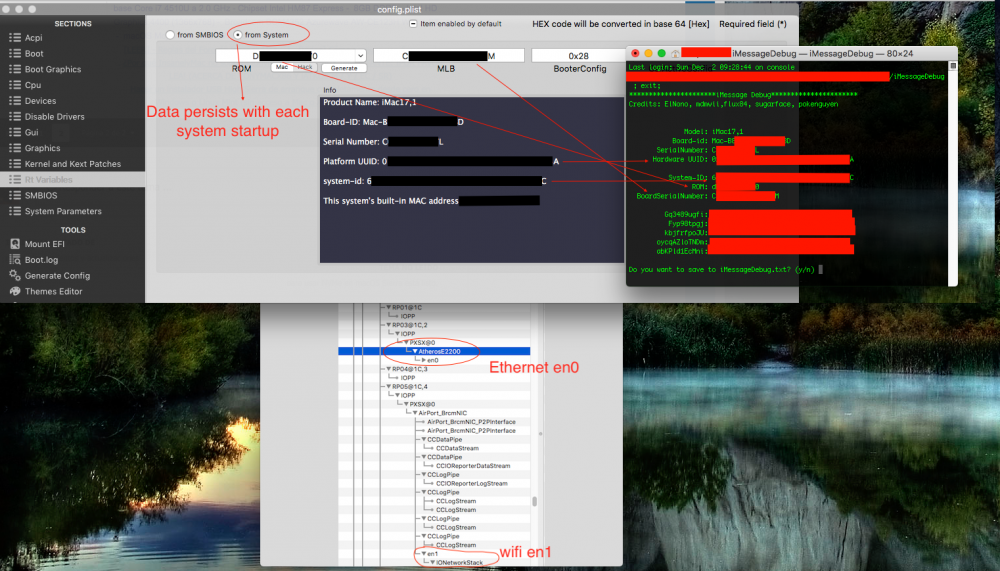Collapse the RP01@1C tree node
This screenshot has height=571, width=1000.
(388, 308)
